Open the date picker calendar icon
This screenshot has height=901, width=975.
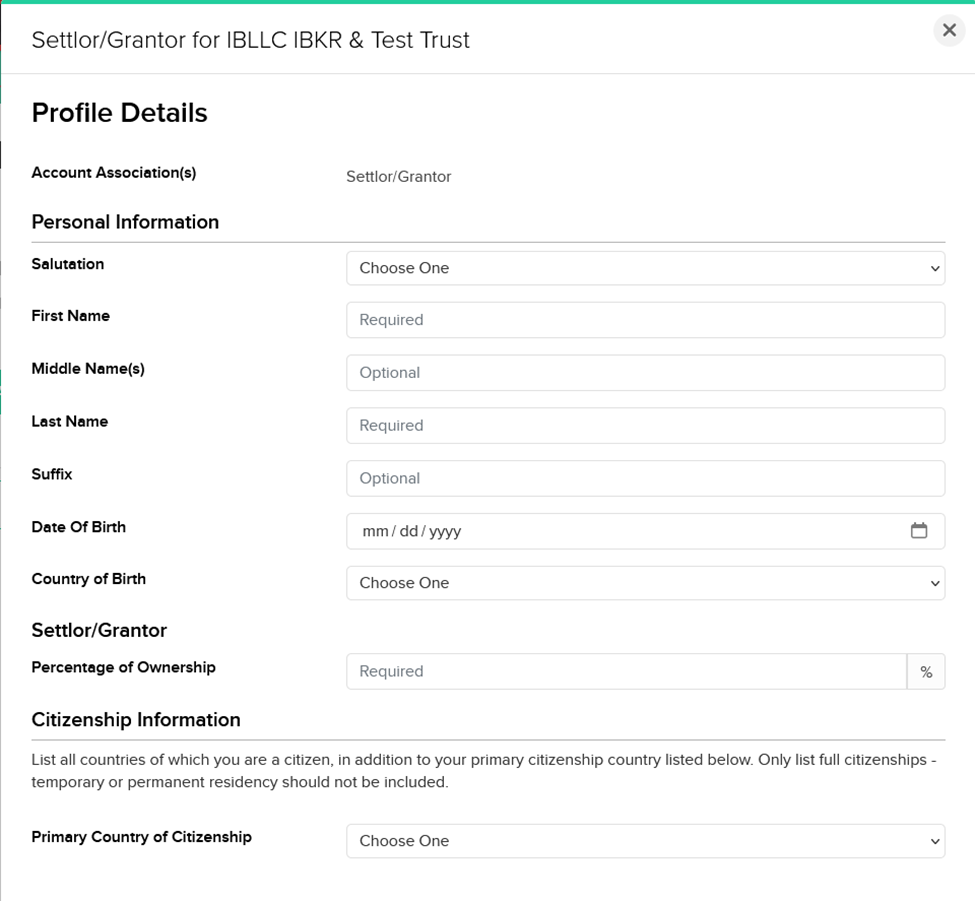[x=918, y=531]
